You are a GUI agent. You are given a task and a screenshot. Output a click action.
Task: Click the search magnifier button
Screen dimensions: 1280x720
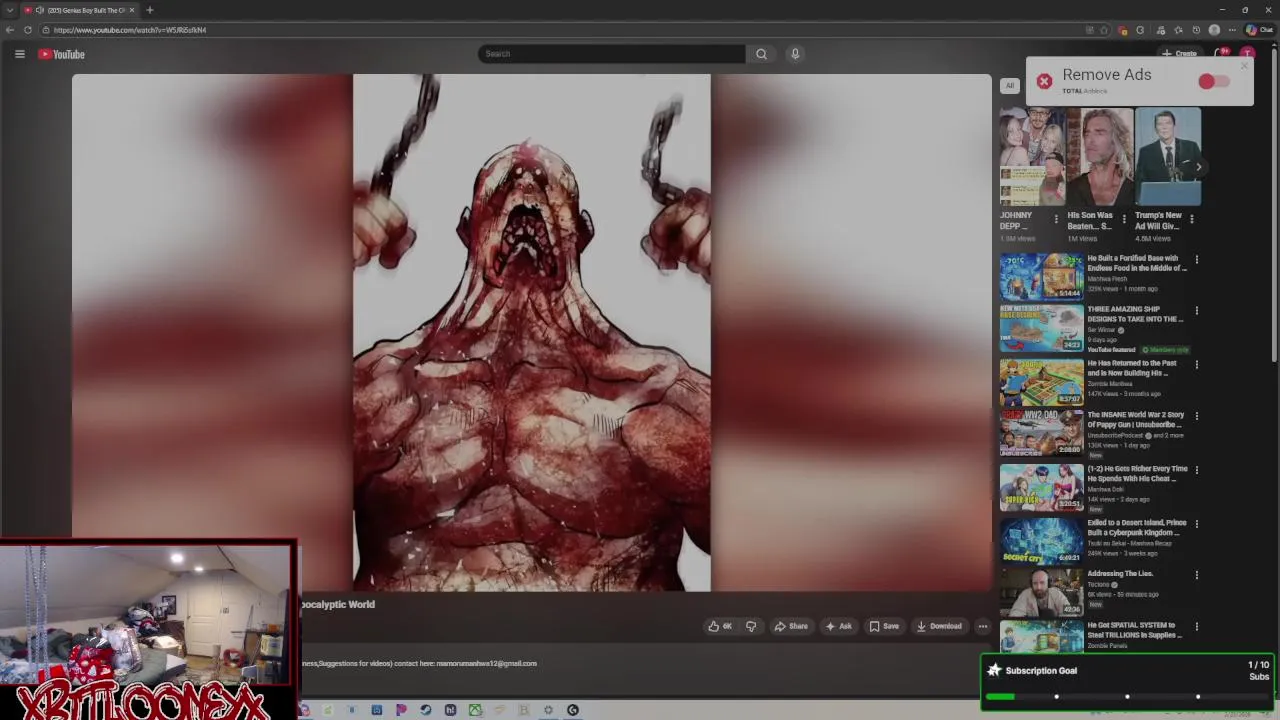(x=761, y=54)
